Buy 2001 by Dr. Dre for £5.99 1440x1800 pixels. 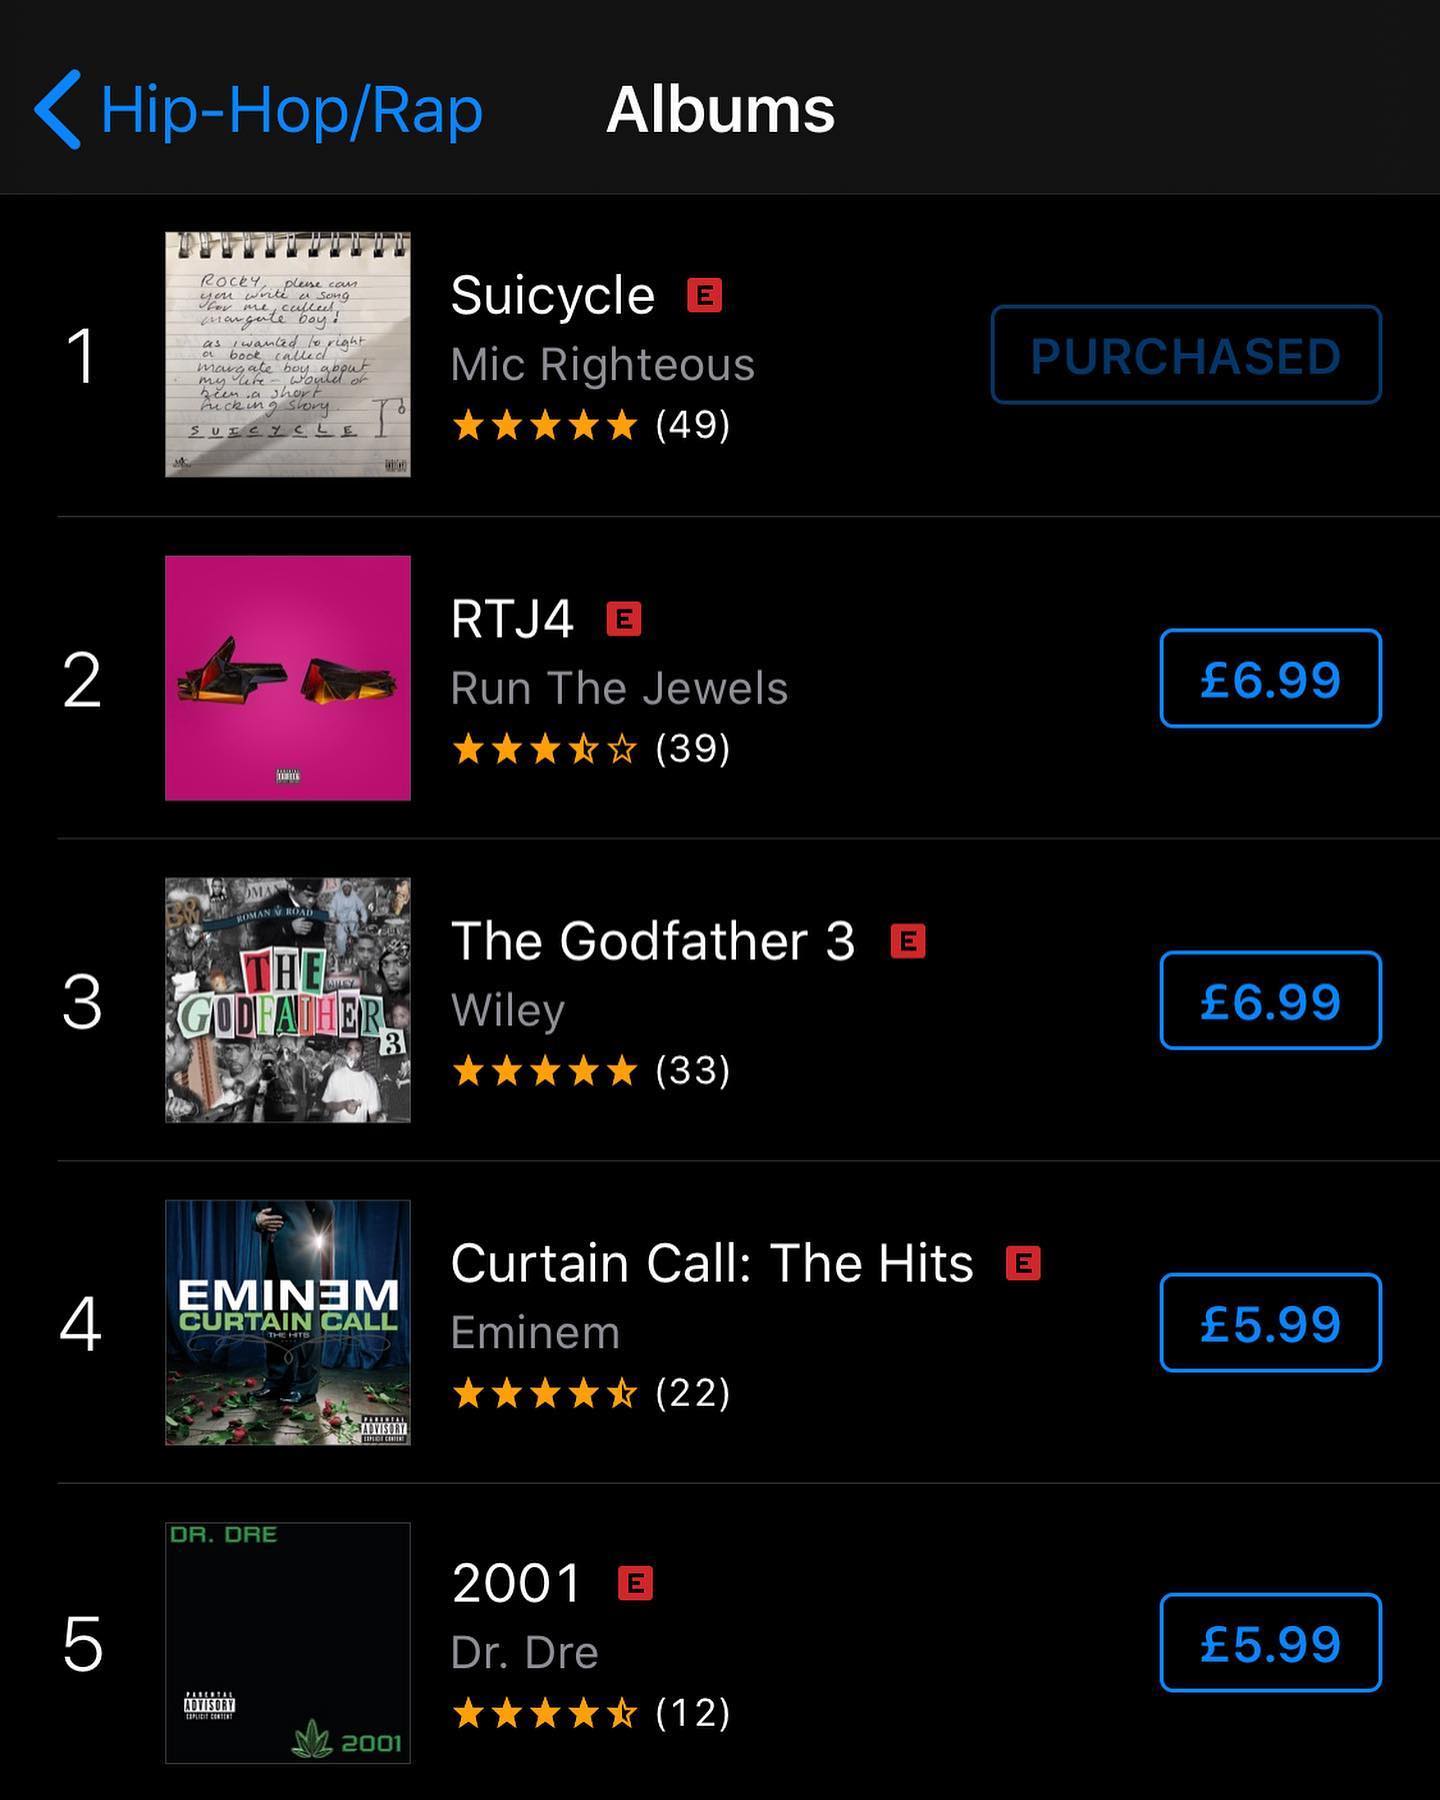point(1270,1643)
